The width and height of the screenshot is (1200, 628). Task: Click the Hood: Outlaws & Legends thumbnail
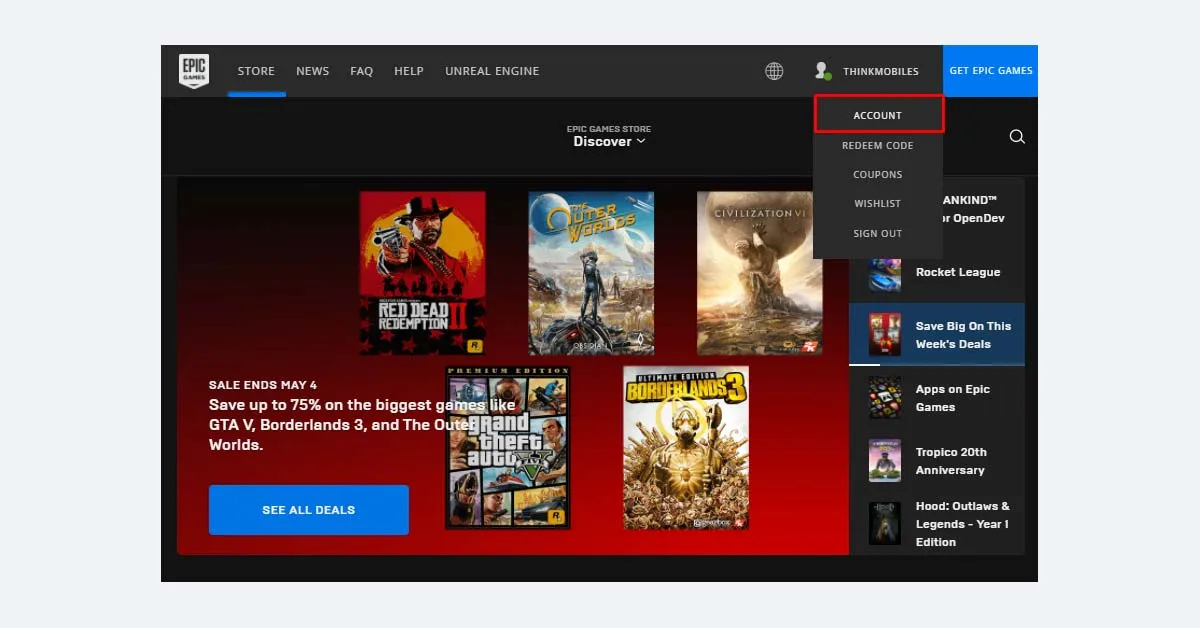click(884, 524)
